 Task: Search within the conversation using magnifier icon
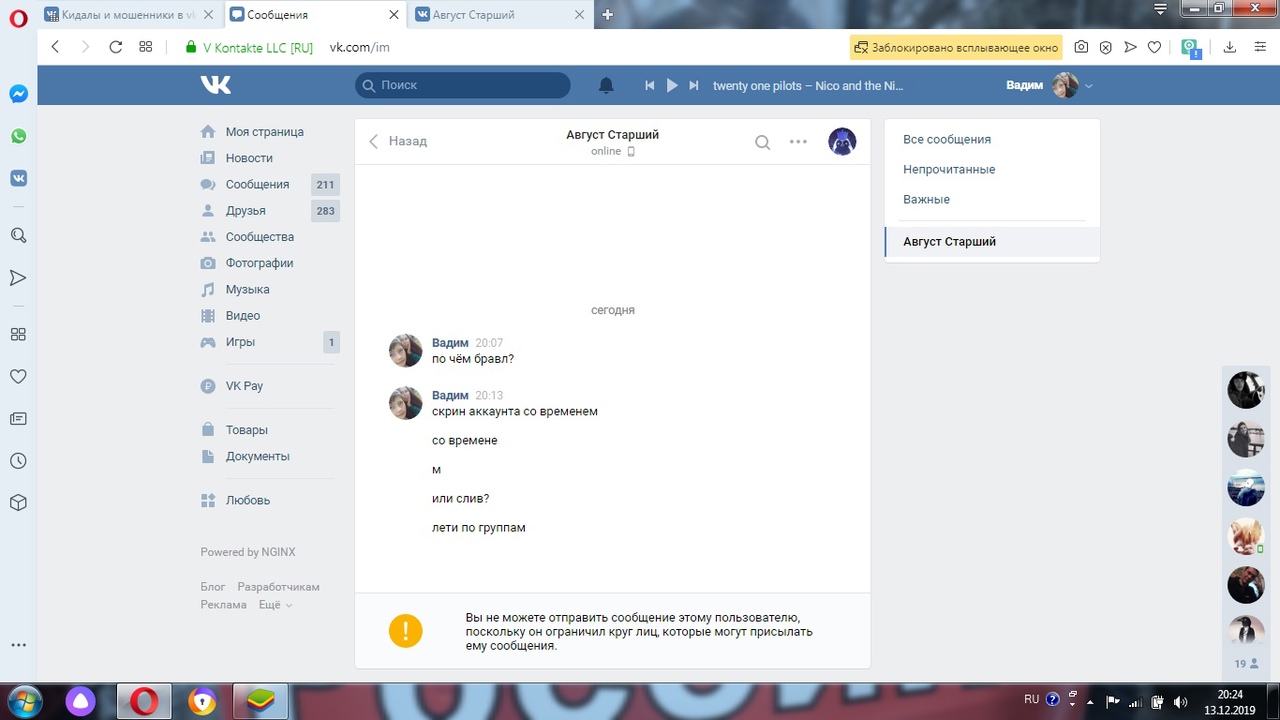point(762,142)
